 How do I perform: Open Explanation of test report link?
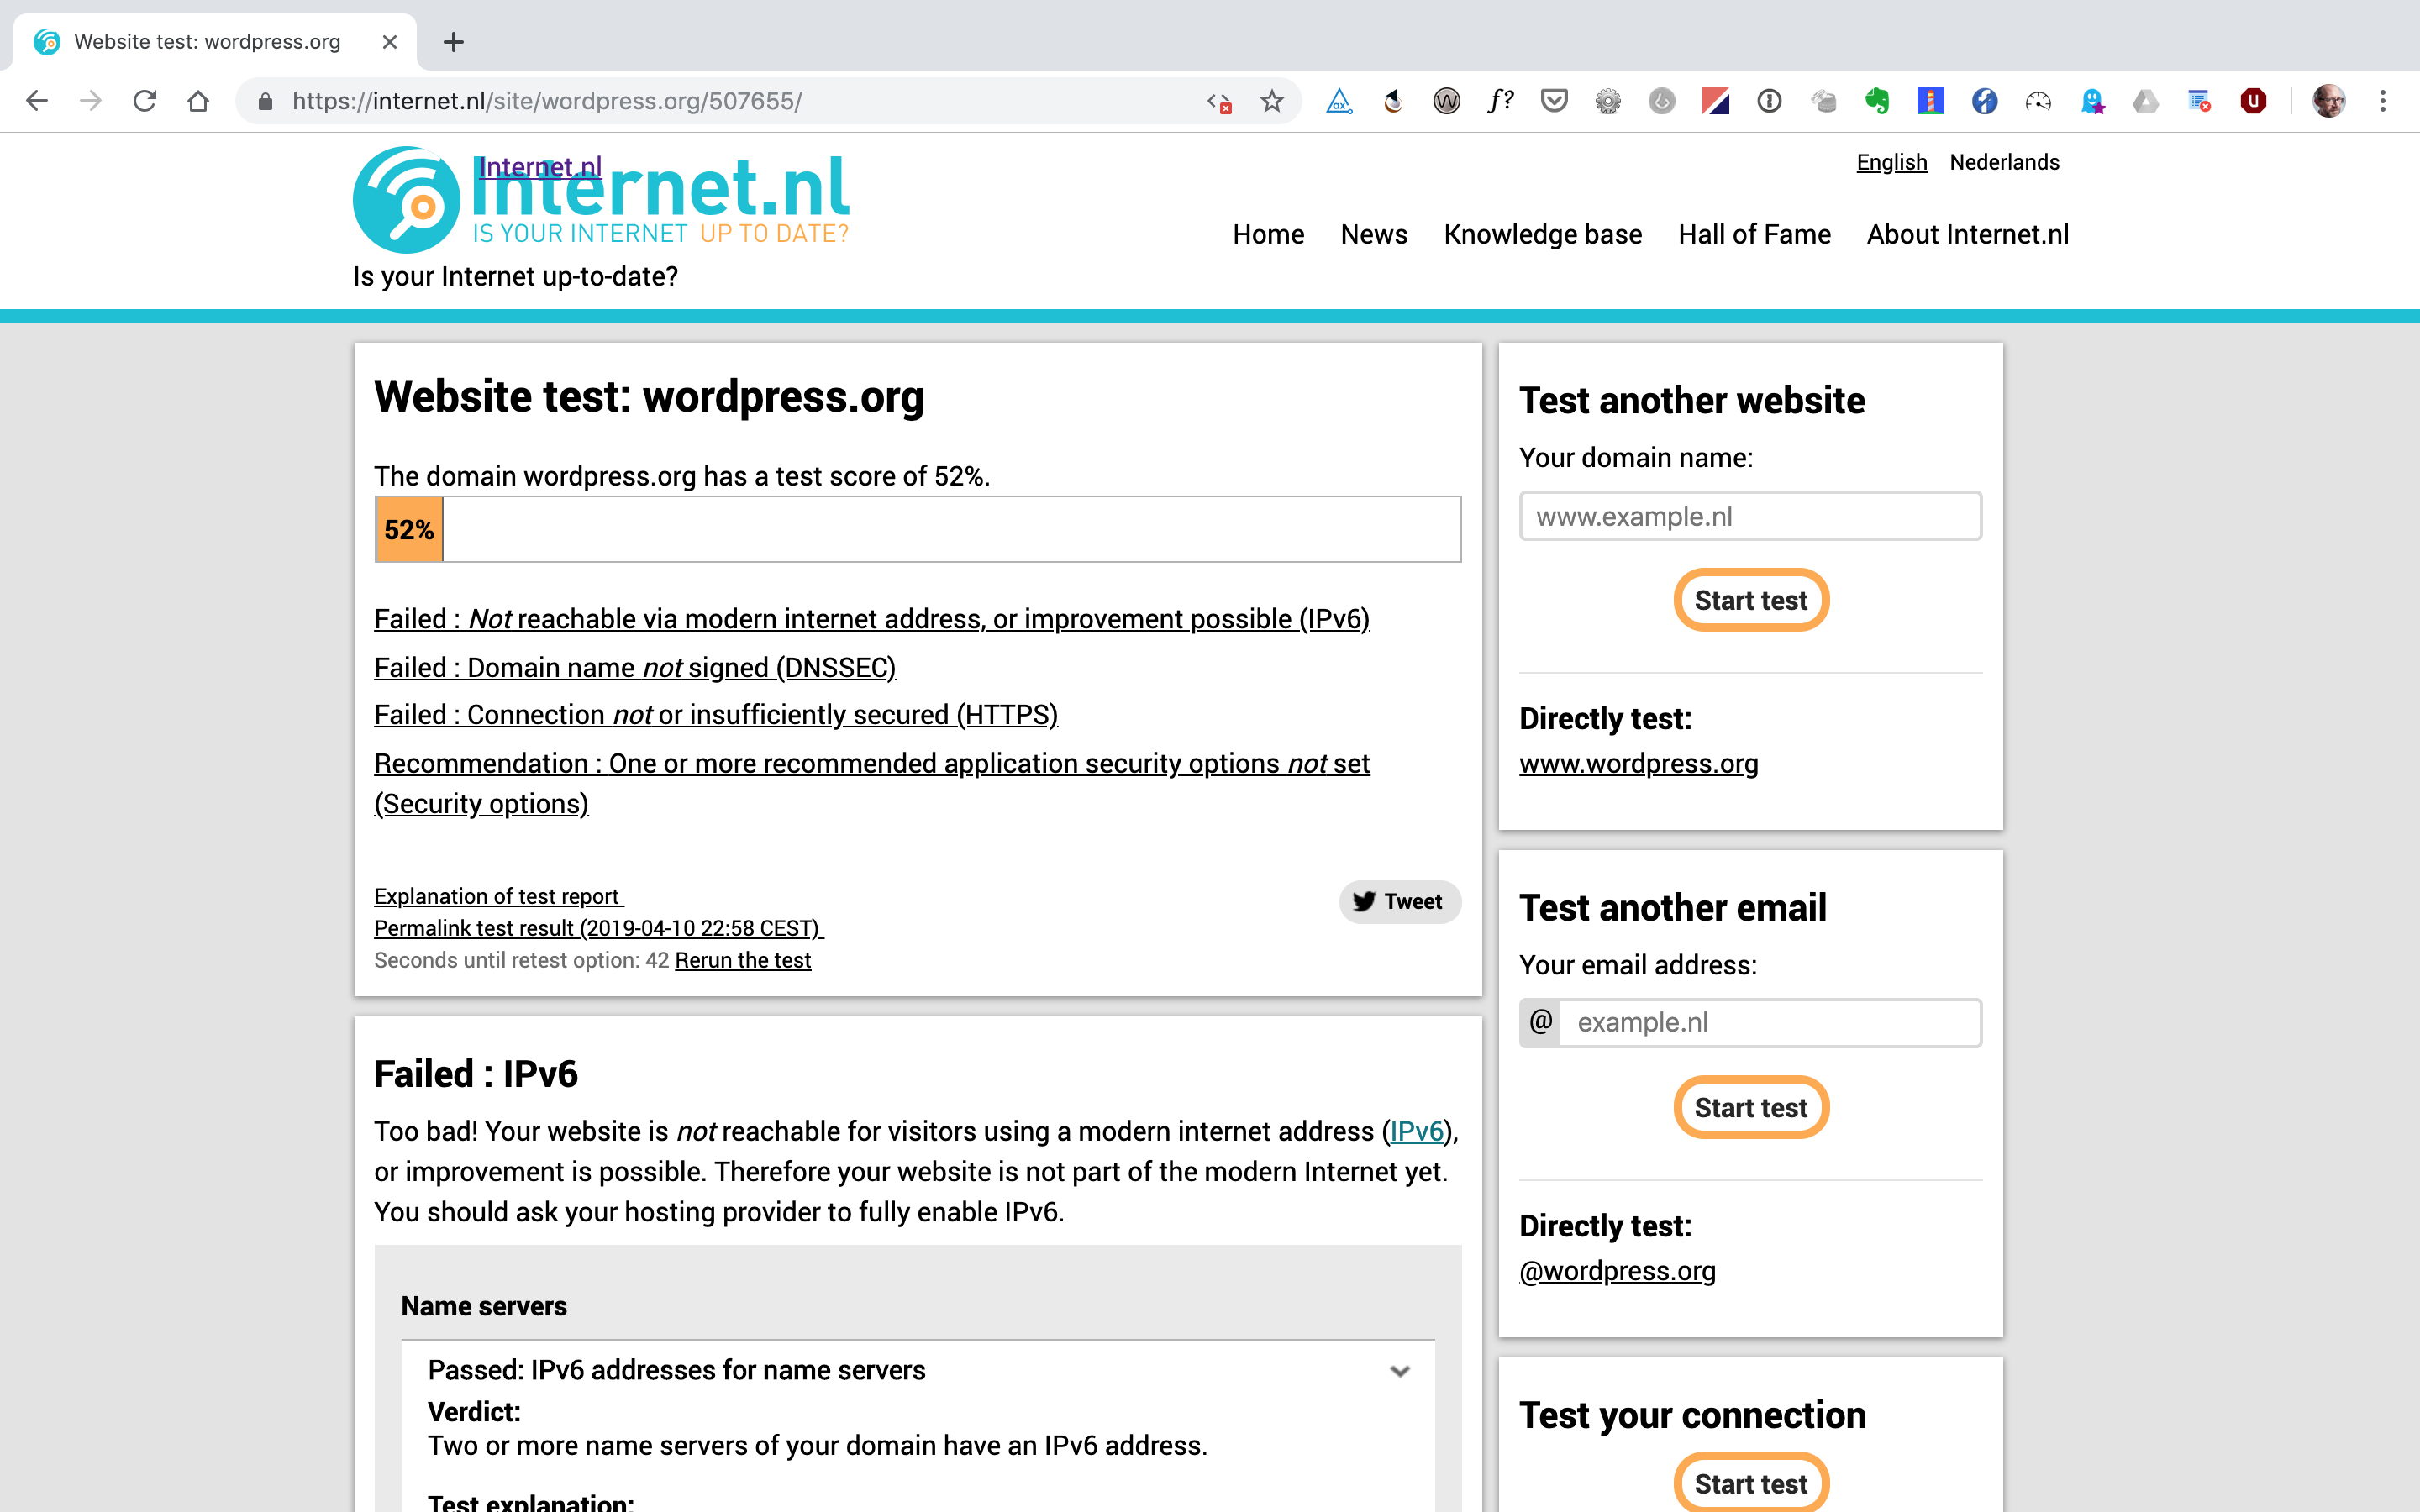pos(498,896)
